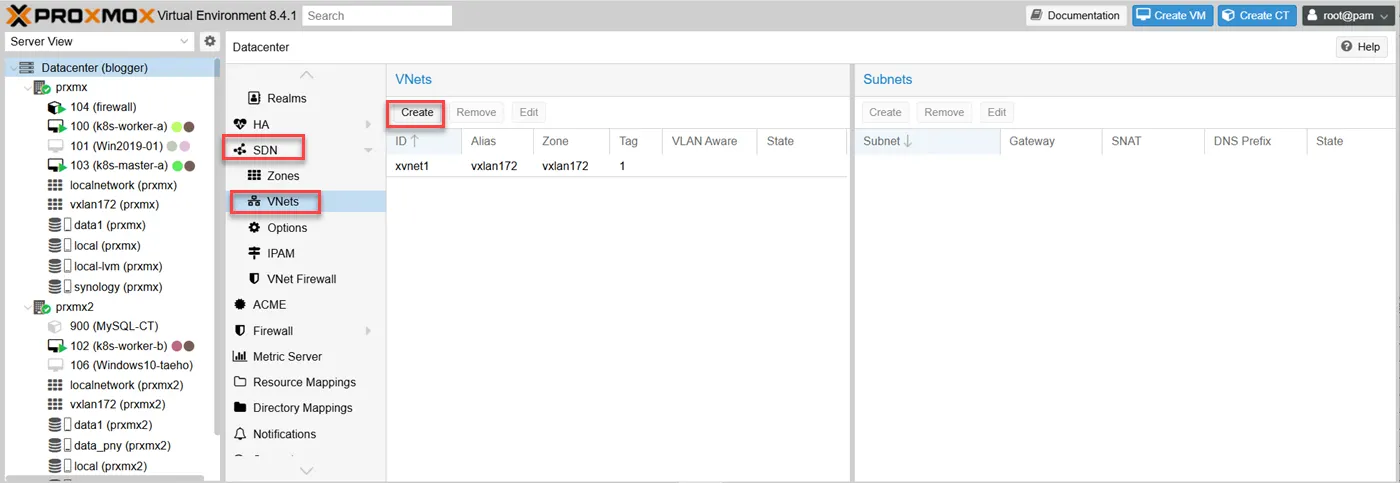Open the IPAM section
Image resolution: width=1400 pixels, height=483 pixels.
pyautogui.click(x=280, y=254)
